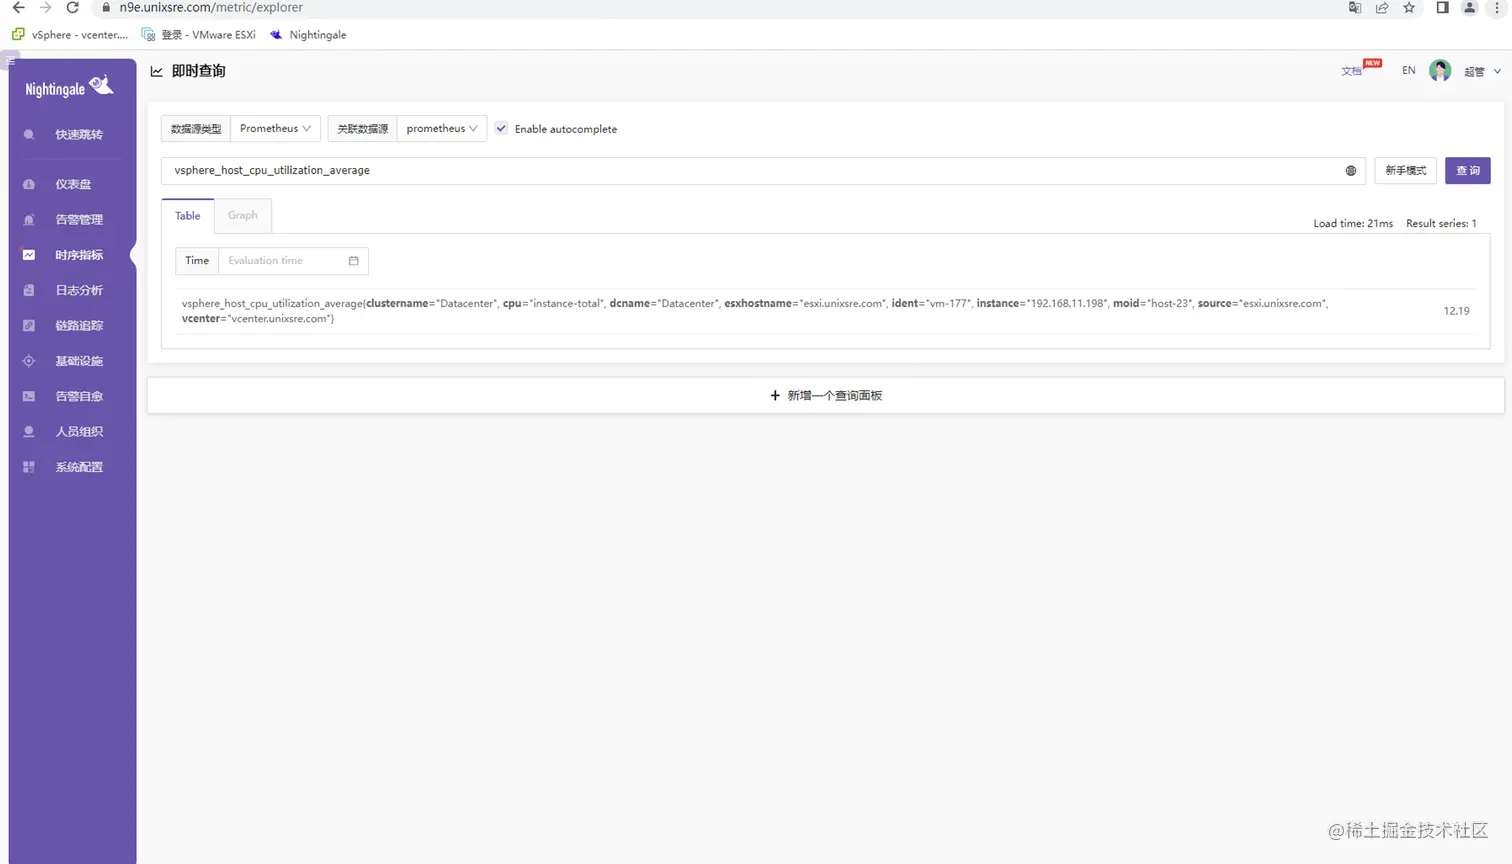Expand the 超管 user dropdown
The image size is (1512, 864).
[x=1482, y=71]
